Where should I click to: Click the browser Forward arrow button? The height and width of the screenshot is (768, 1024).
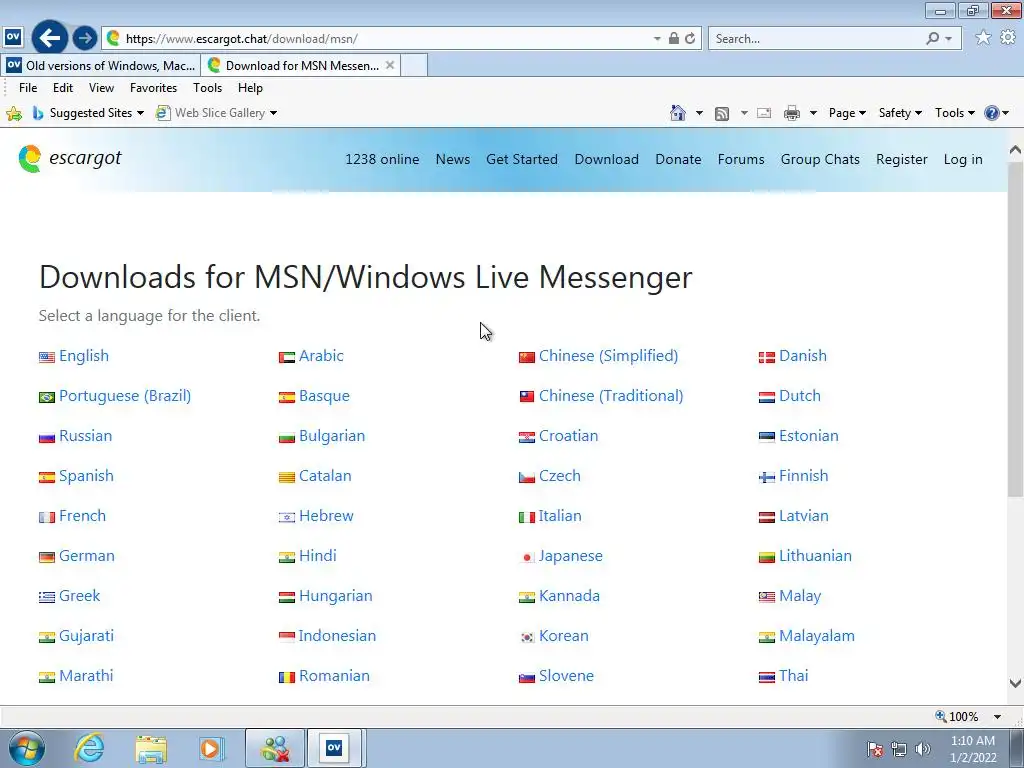tap(84, 39)
